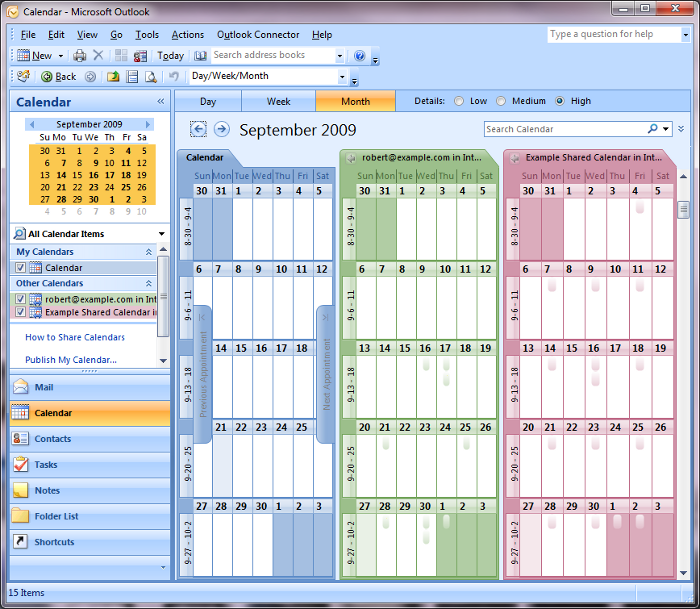Click the Delete X icon in toolbar
The image size is (700, 609).
click(x=98, y=55)
